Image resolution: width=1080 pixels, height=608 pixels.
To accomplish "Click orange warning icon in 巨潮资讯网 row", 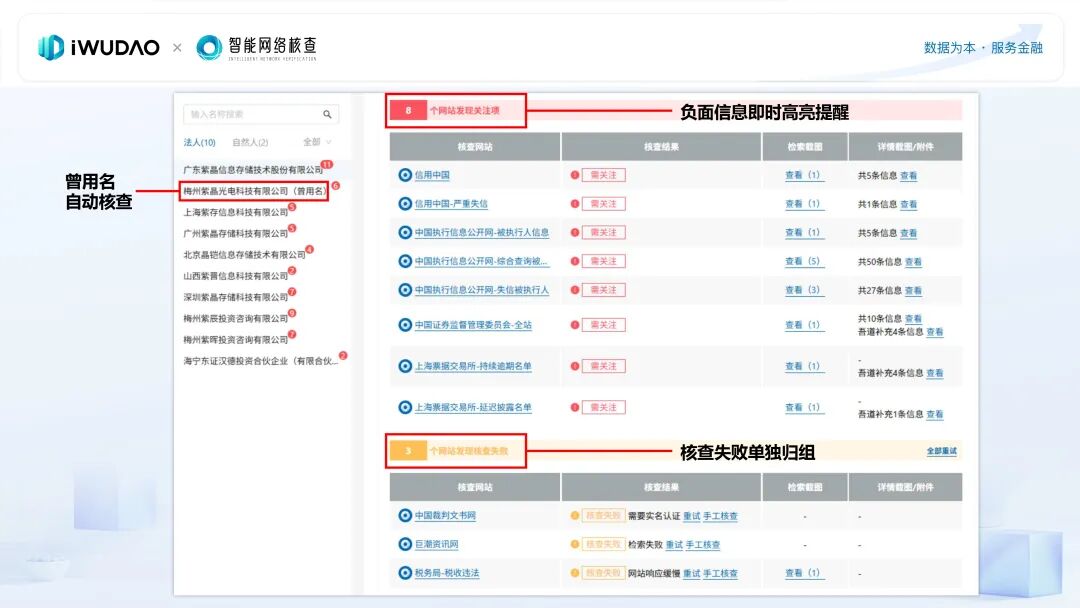I will [574, 544].
